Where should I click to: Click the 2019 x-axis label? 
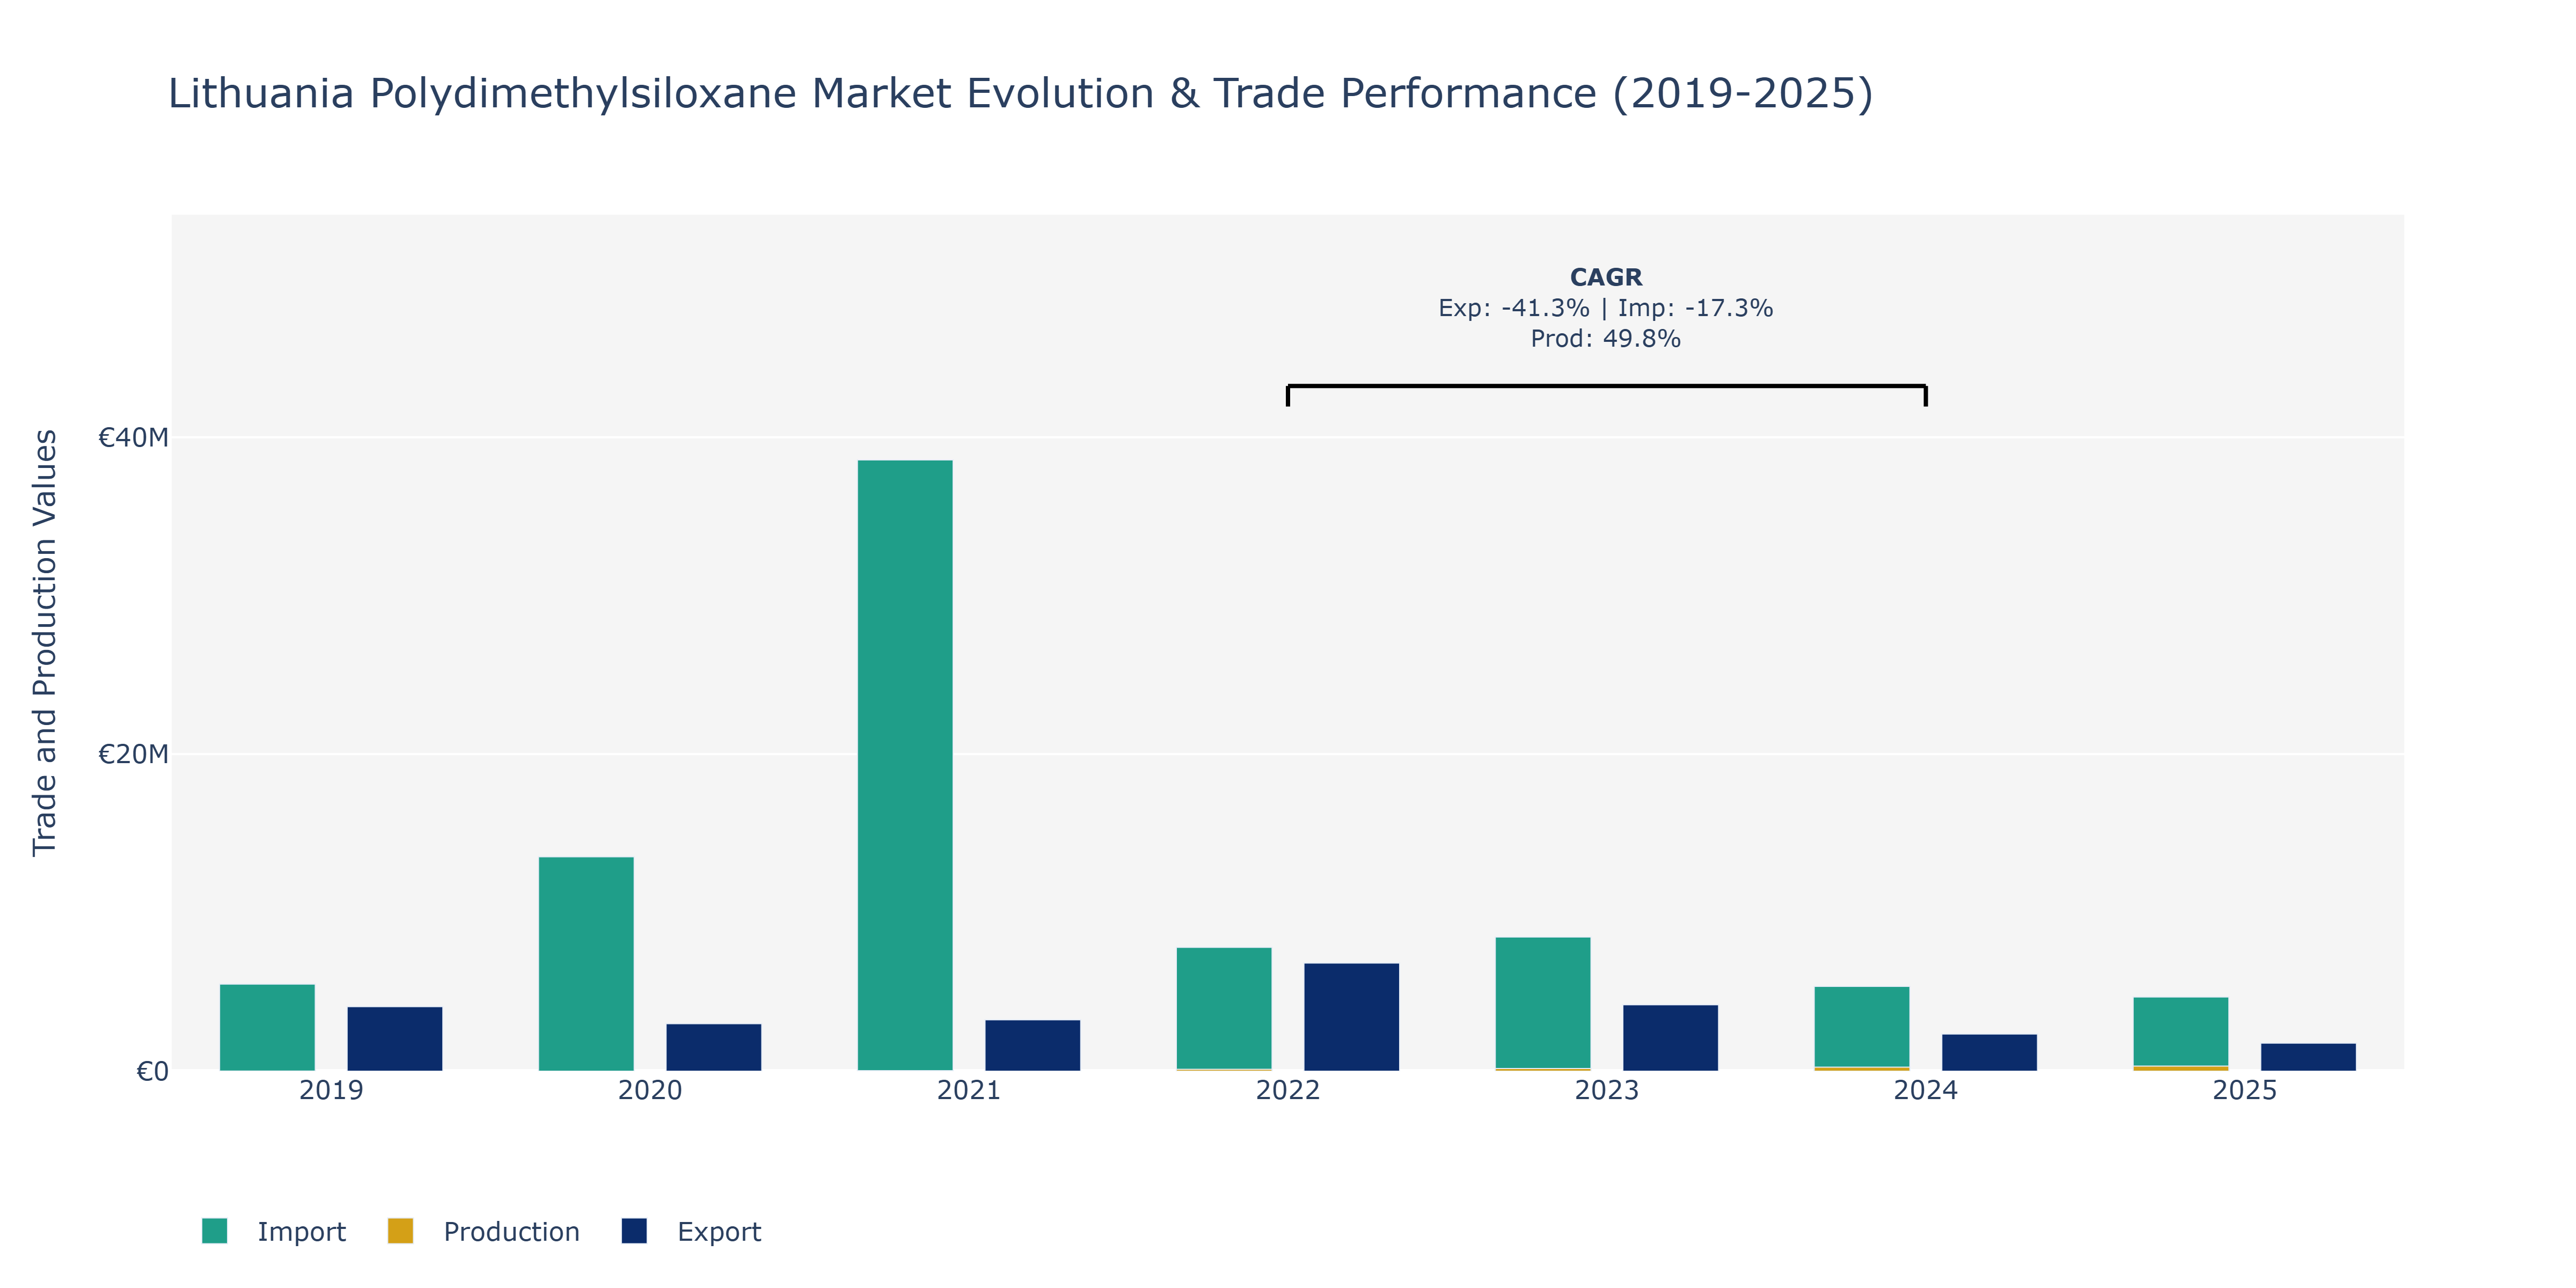click(x=331, y=1090)
